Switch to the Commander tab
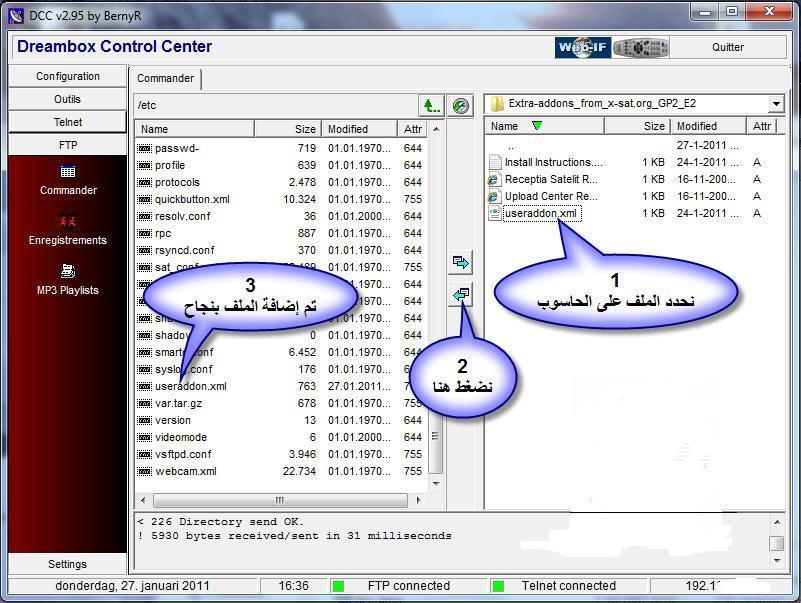Image resolution: width=801 pixels, height=603 pixels. pos(166,78)
